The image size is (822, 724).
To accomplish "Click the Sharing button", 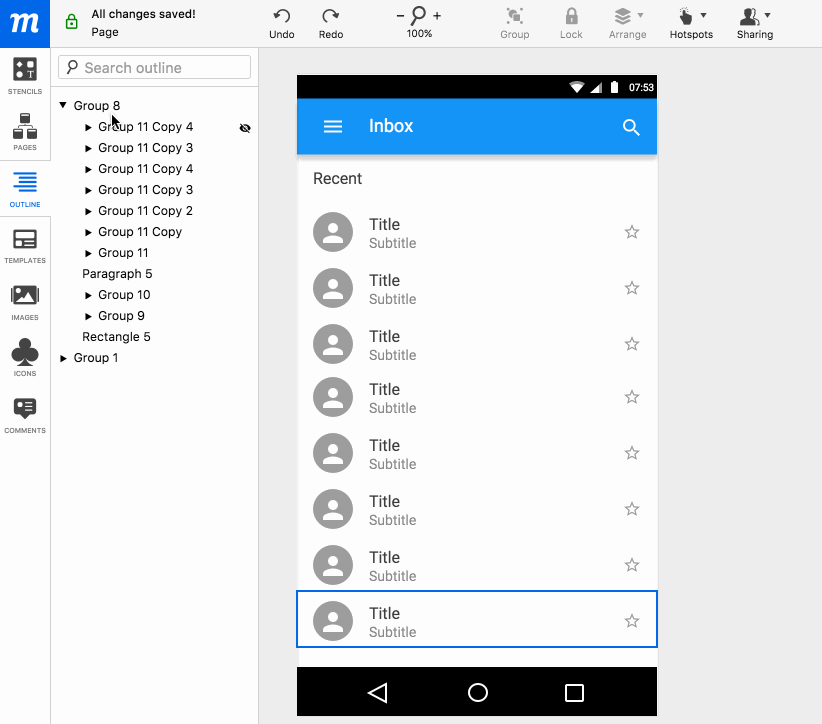I will coord(754,20).
